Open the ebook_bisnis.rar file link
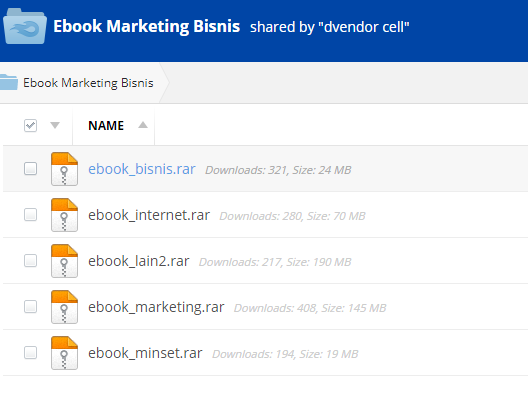 (142, 169)
